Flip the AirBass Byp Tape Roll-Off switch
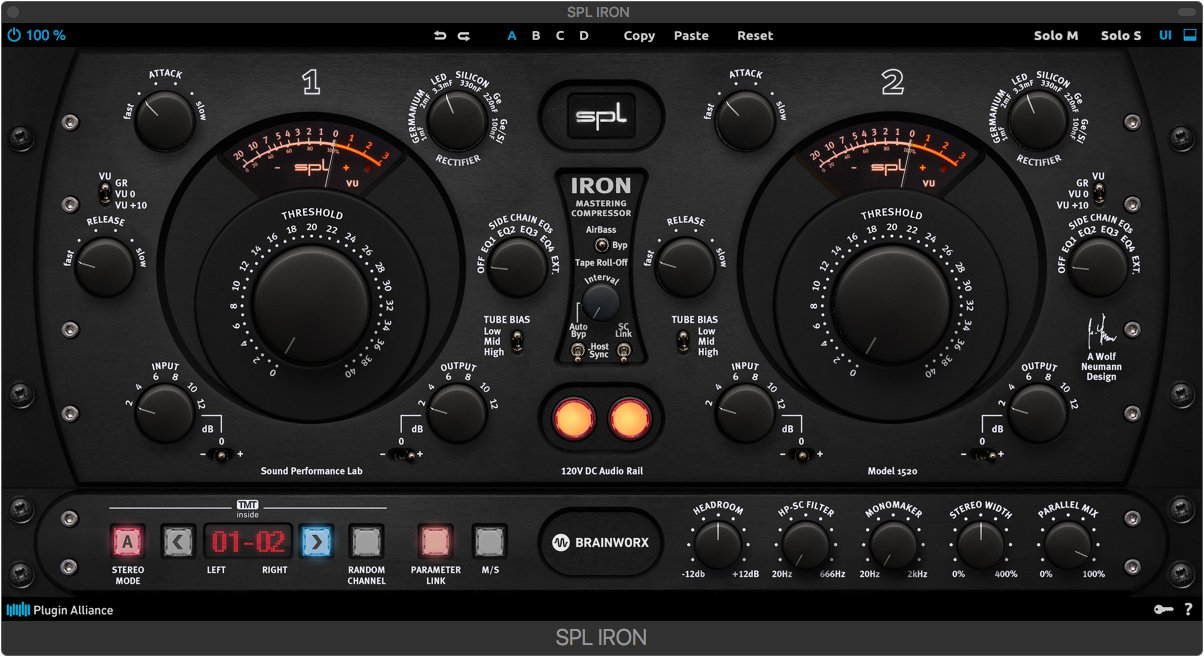 coord(601,245)
